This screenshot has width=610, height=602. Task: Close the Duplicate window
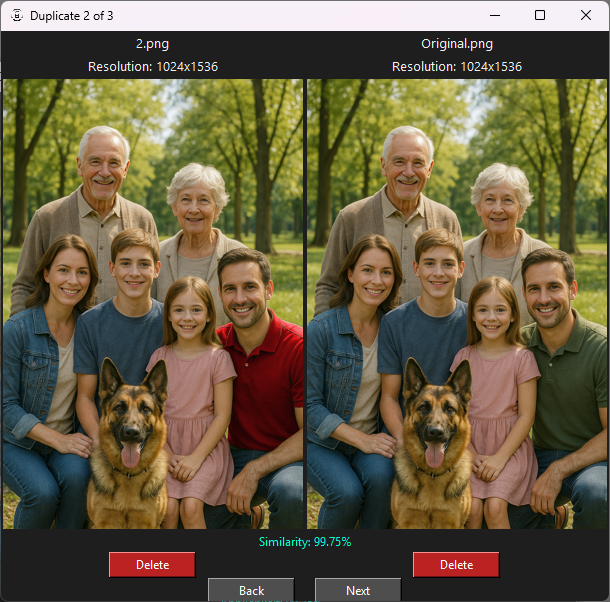(x=585, y=16)
